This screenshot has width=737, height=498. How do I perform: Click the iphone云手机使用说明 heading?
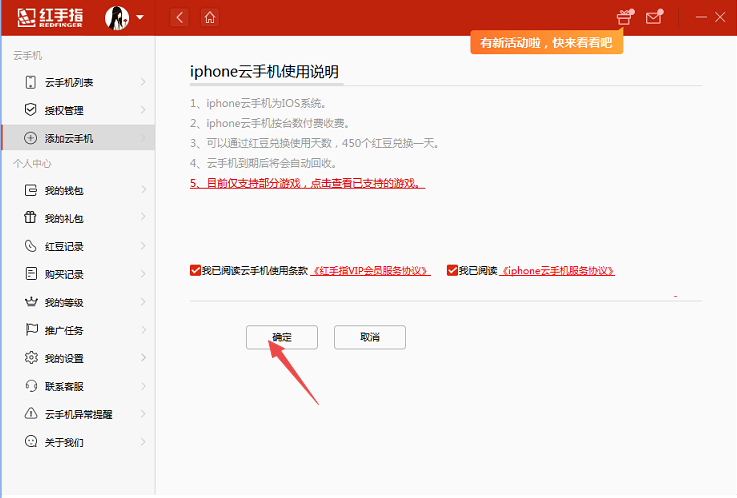click(264, 72)
